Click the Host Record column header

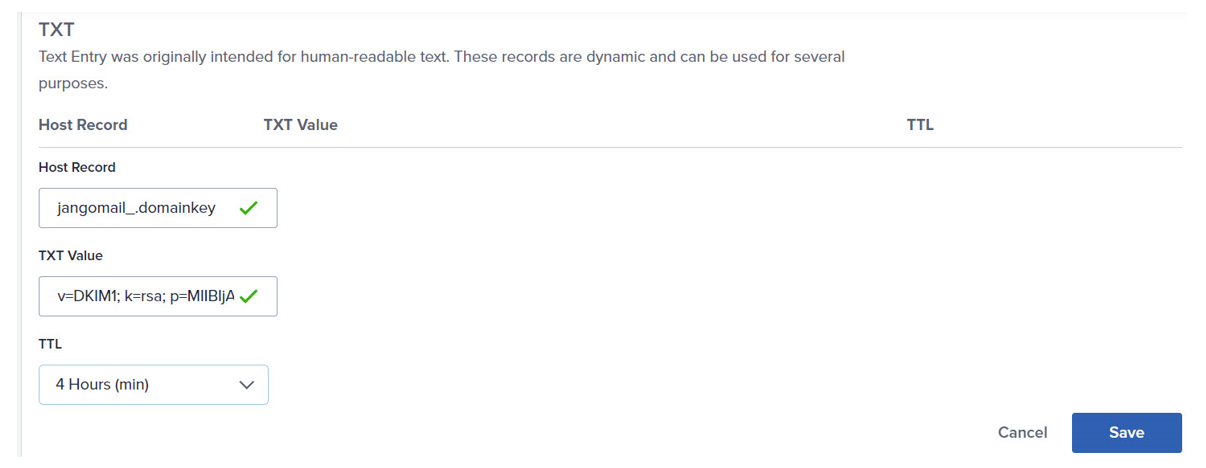[83, 125]
